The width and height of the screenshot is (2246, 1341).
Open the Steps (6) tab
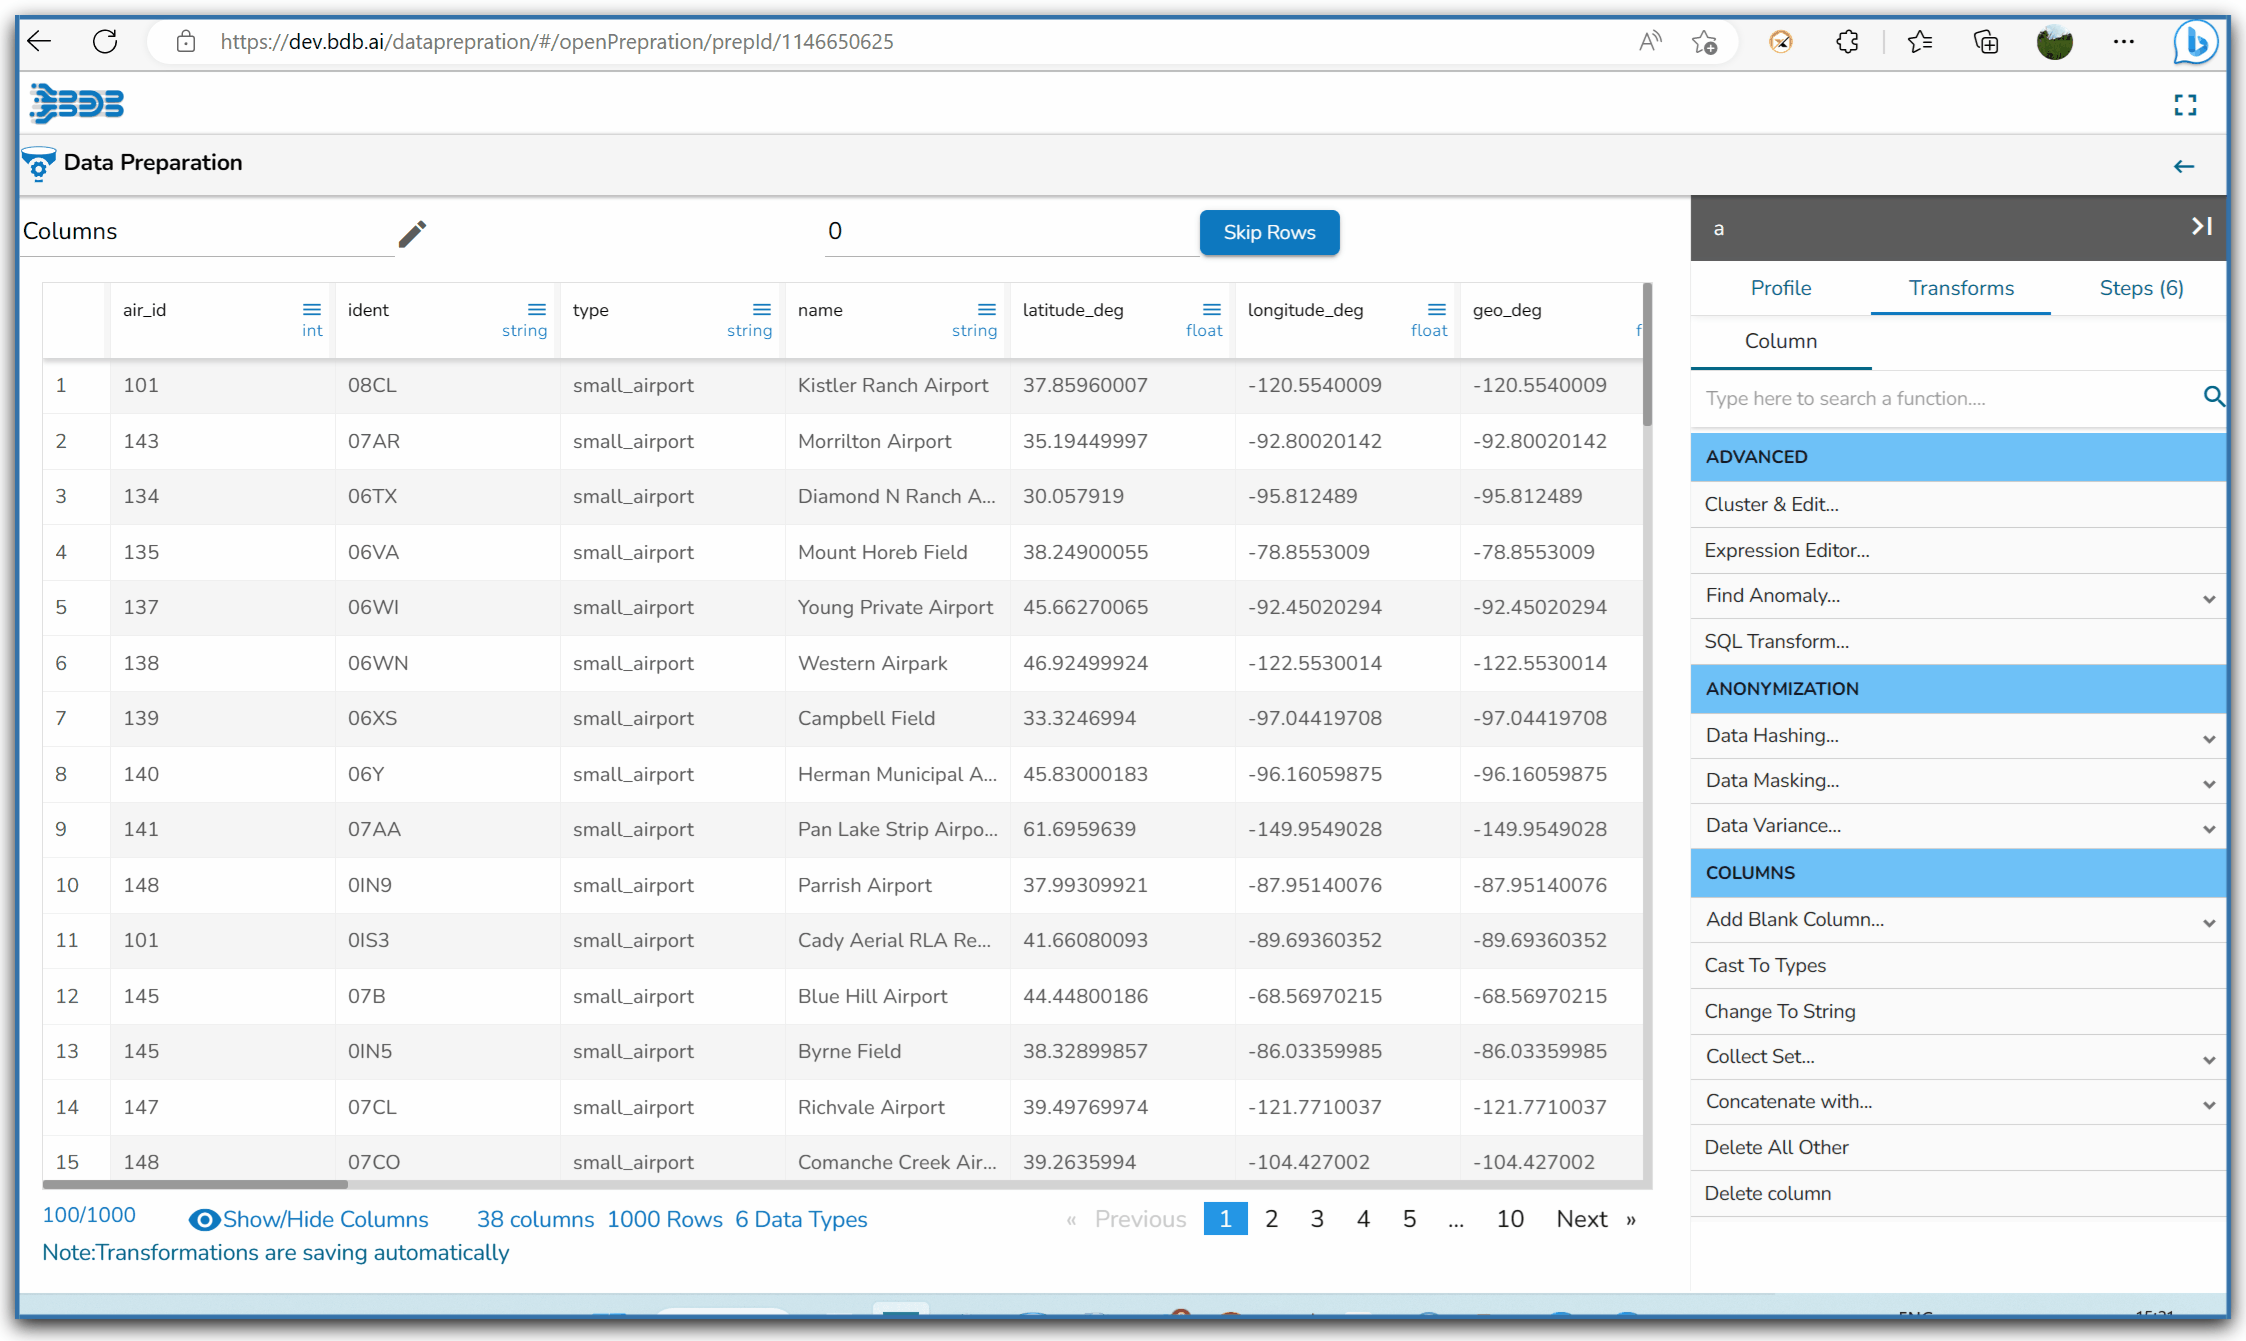[2141, 288]
